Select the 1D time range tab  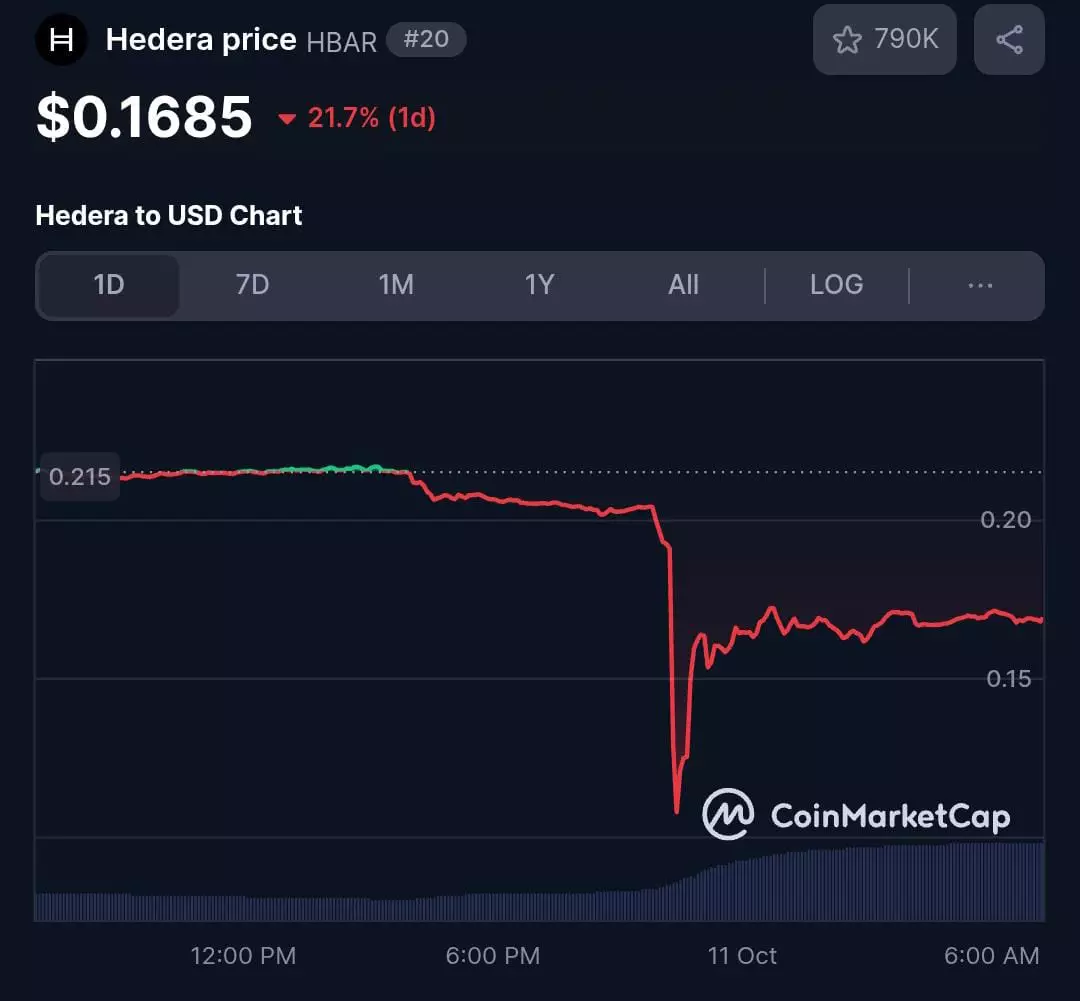(108, 285)
